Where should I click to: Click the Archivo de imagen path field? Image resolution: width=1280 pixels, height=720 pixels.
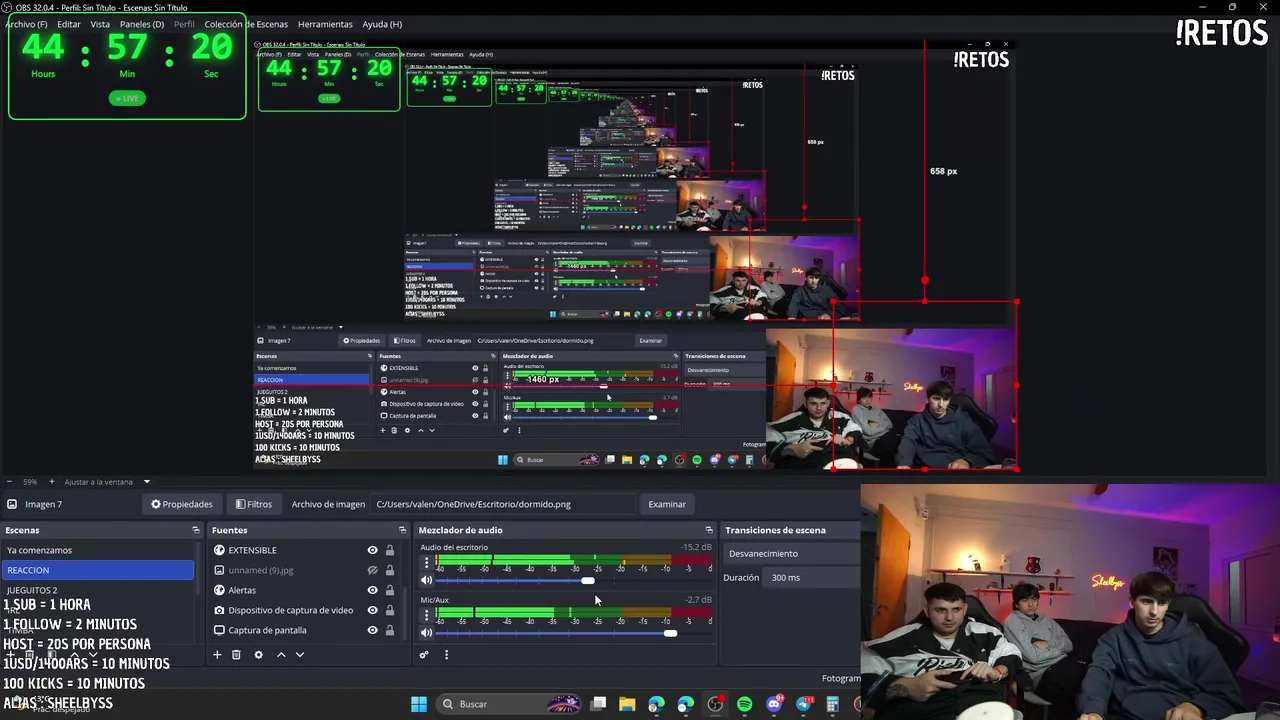(x=503, y=504)
